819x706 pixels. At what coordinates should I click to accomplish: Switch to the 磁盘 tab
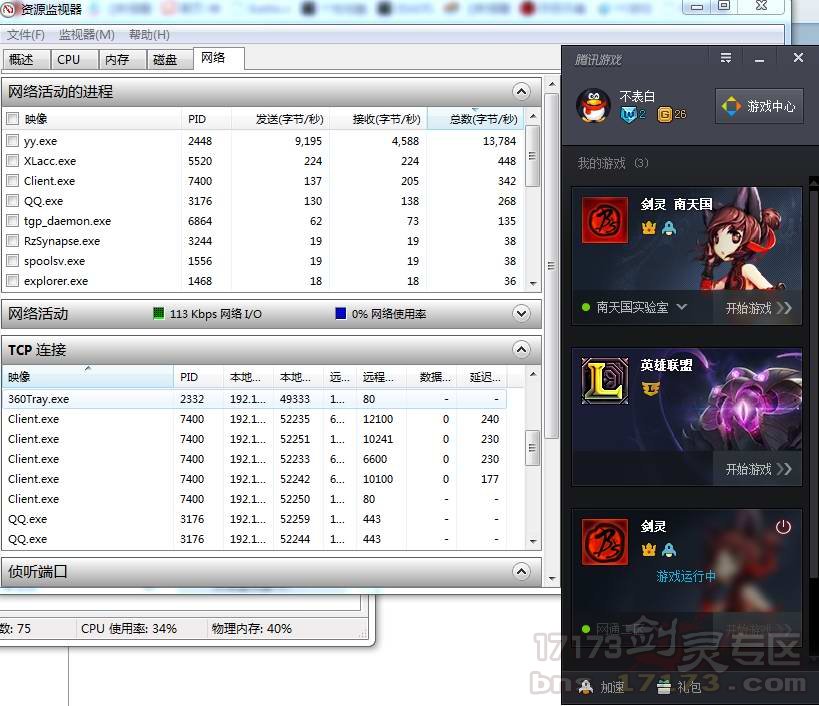(x=170, y=60)
